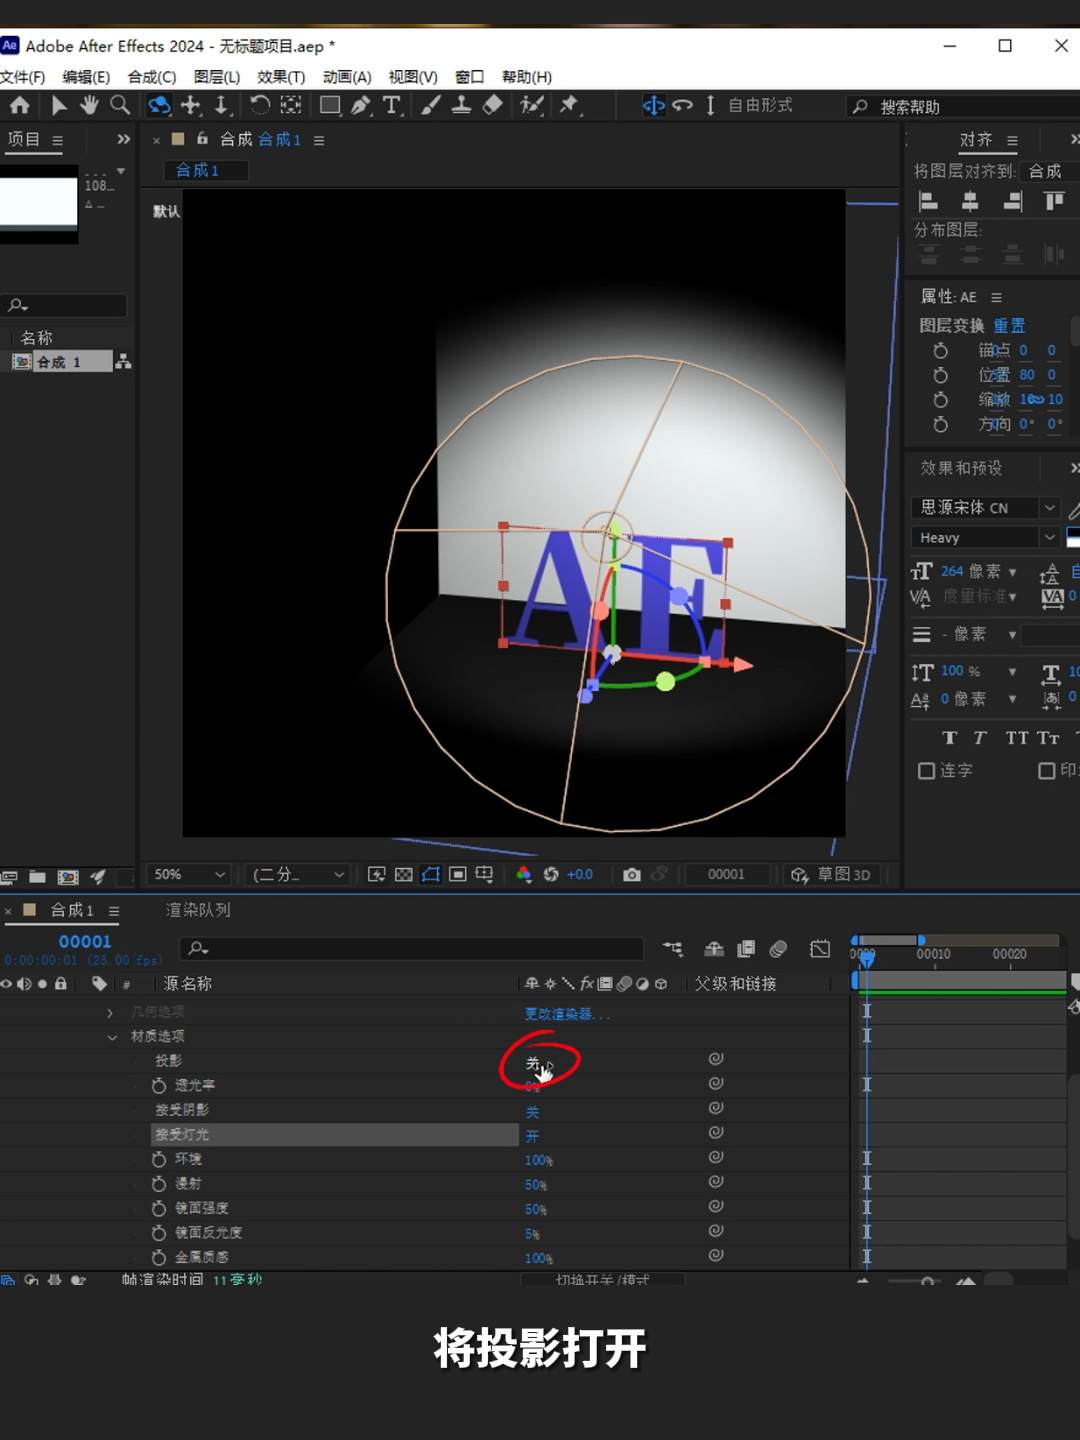Toggle the Accepts Shadows value 关

click(x=532, y=1112)
